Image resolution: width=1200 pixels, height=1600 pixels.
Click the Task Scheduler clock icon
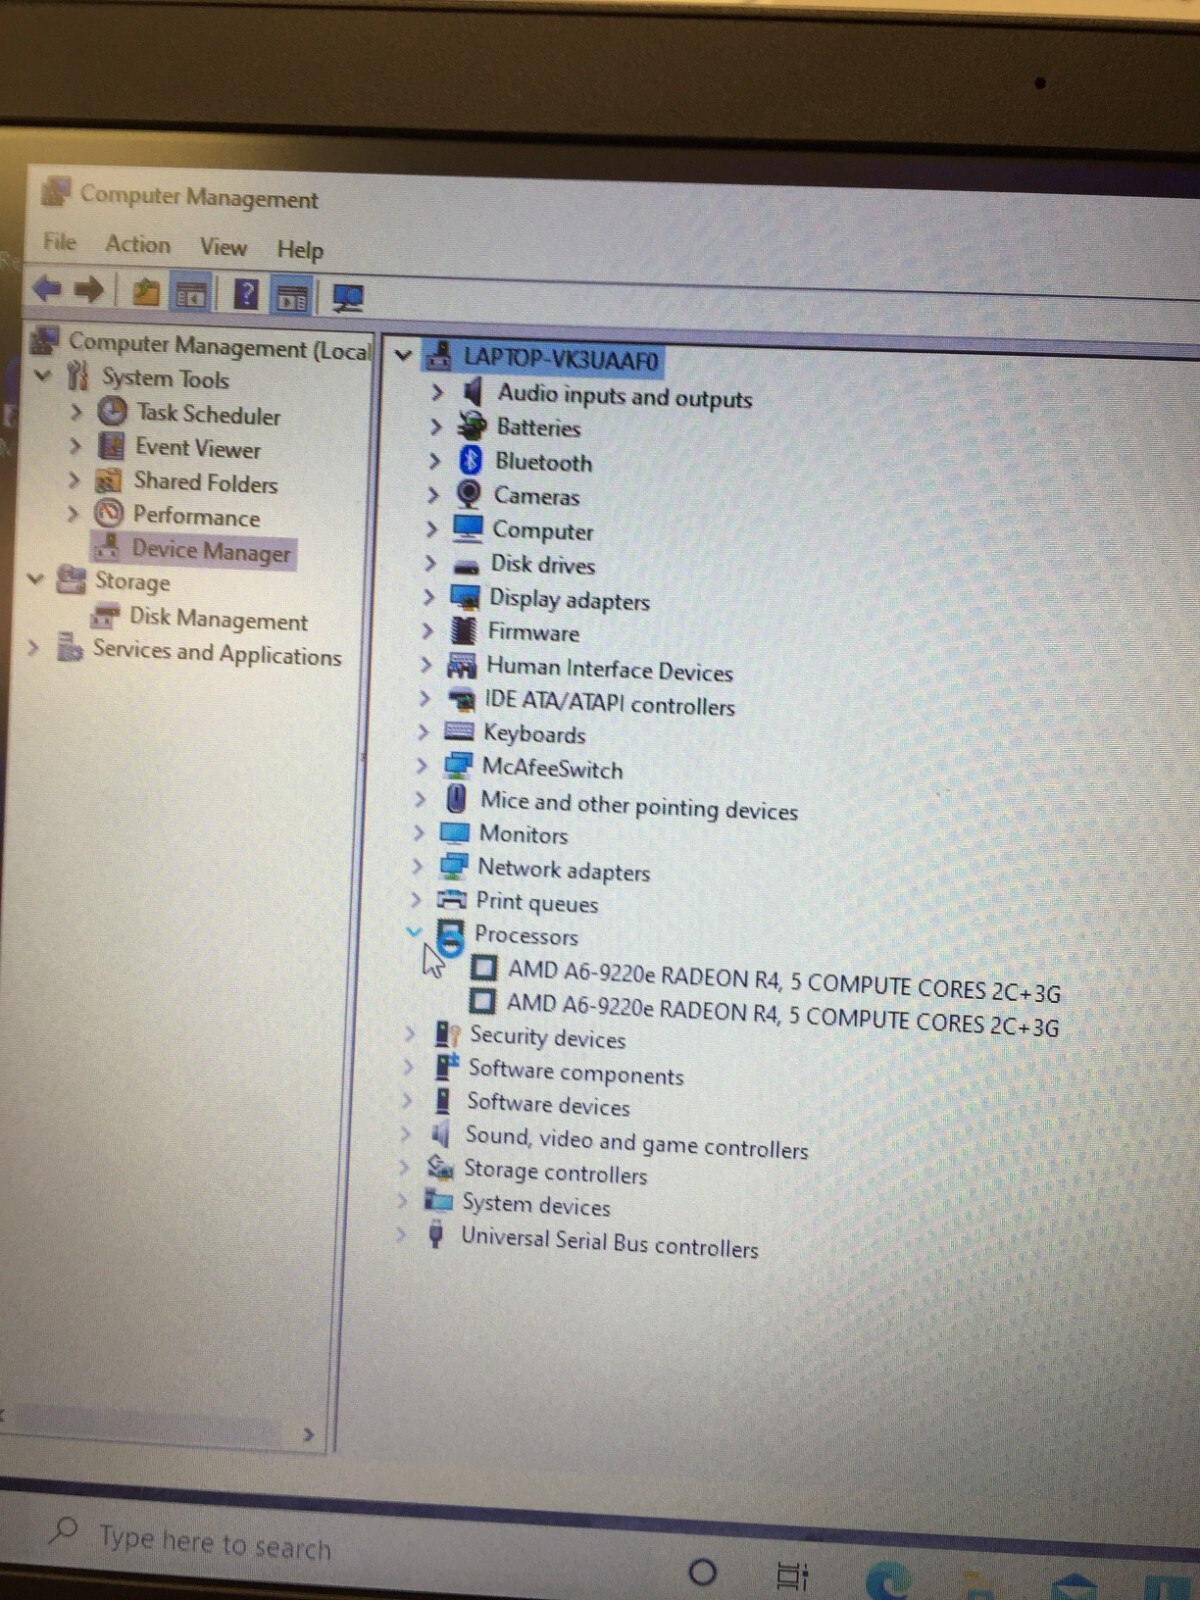pyautogui.click(x=112, y=412)
